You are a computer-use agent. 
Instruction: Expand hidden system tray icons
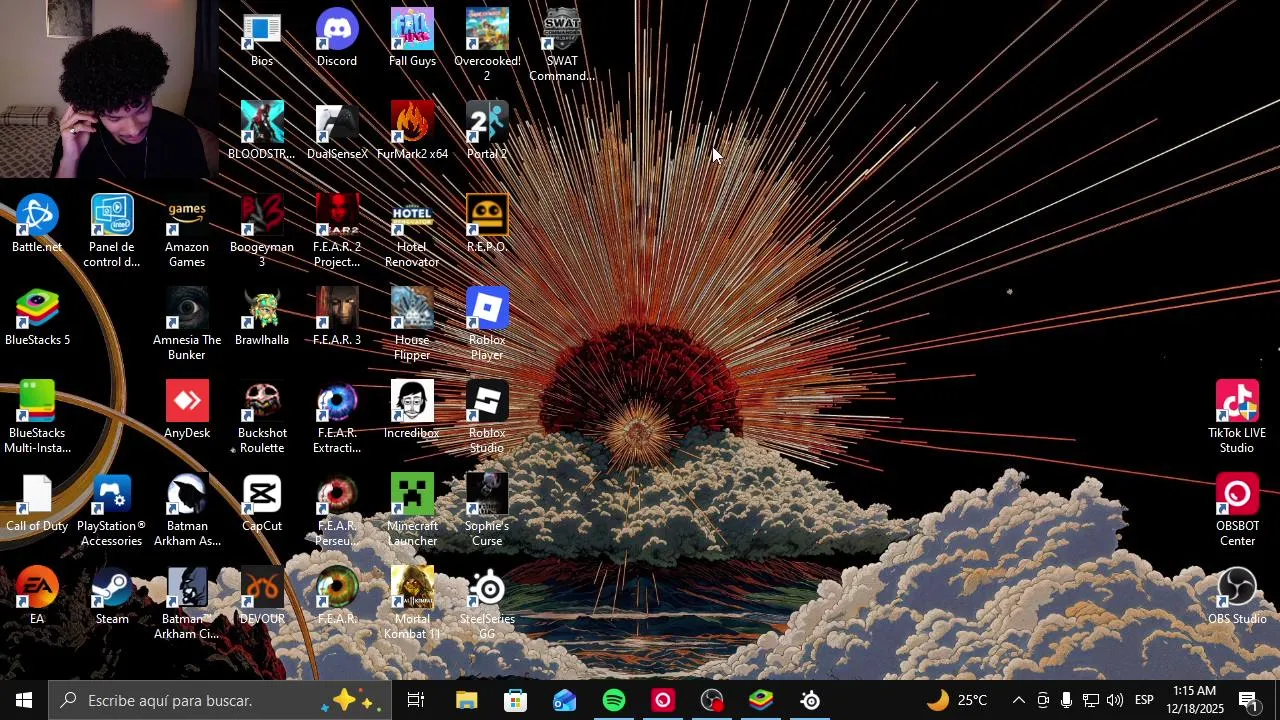1018,700
